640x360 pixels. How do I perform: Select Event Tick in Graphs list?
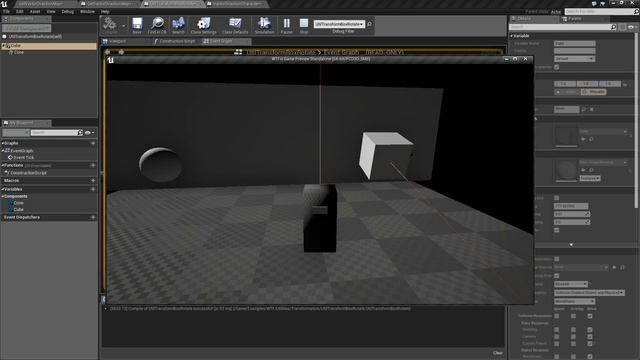[x=24, y=158]
